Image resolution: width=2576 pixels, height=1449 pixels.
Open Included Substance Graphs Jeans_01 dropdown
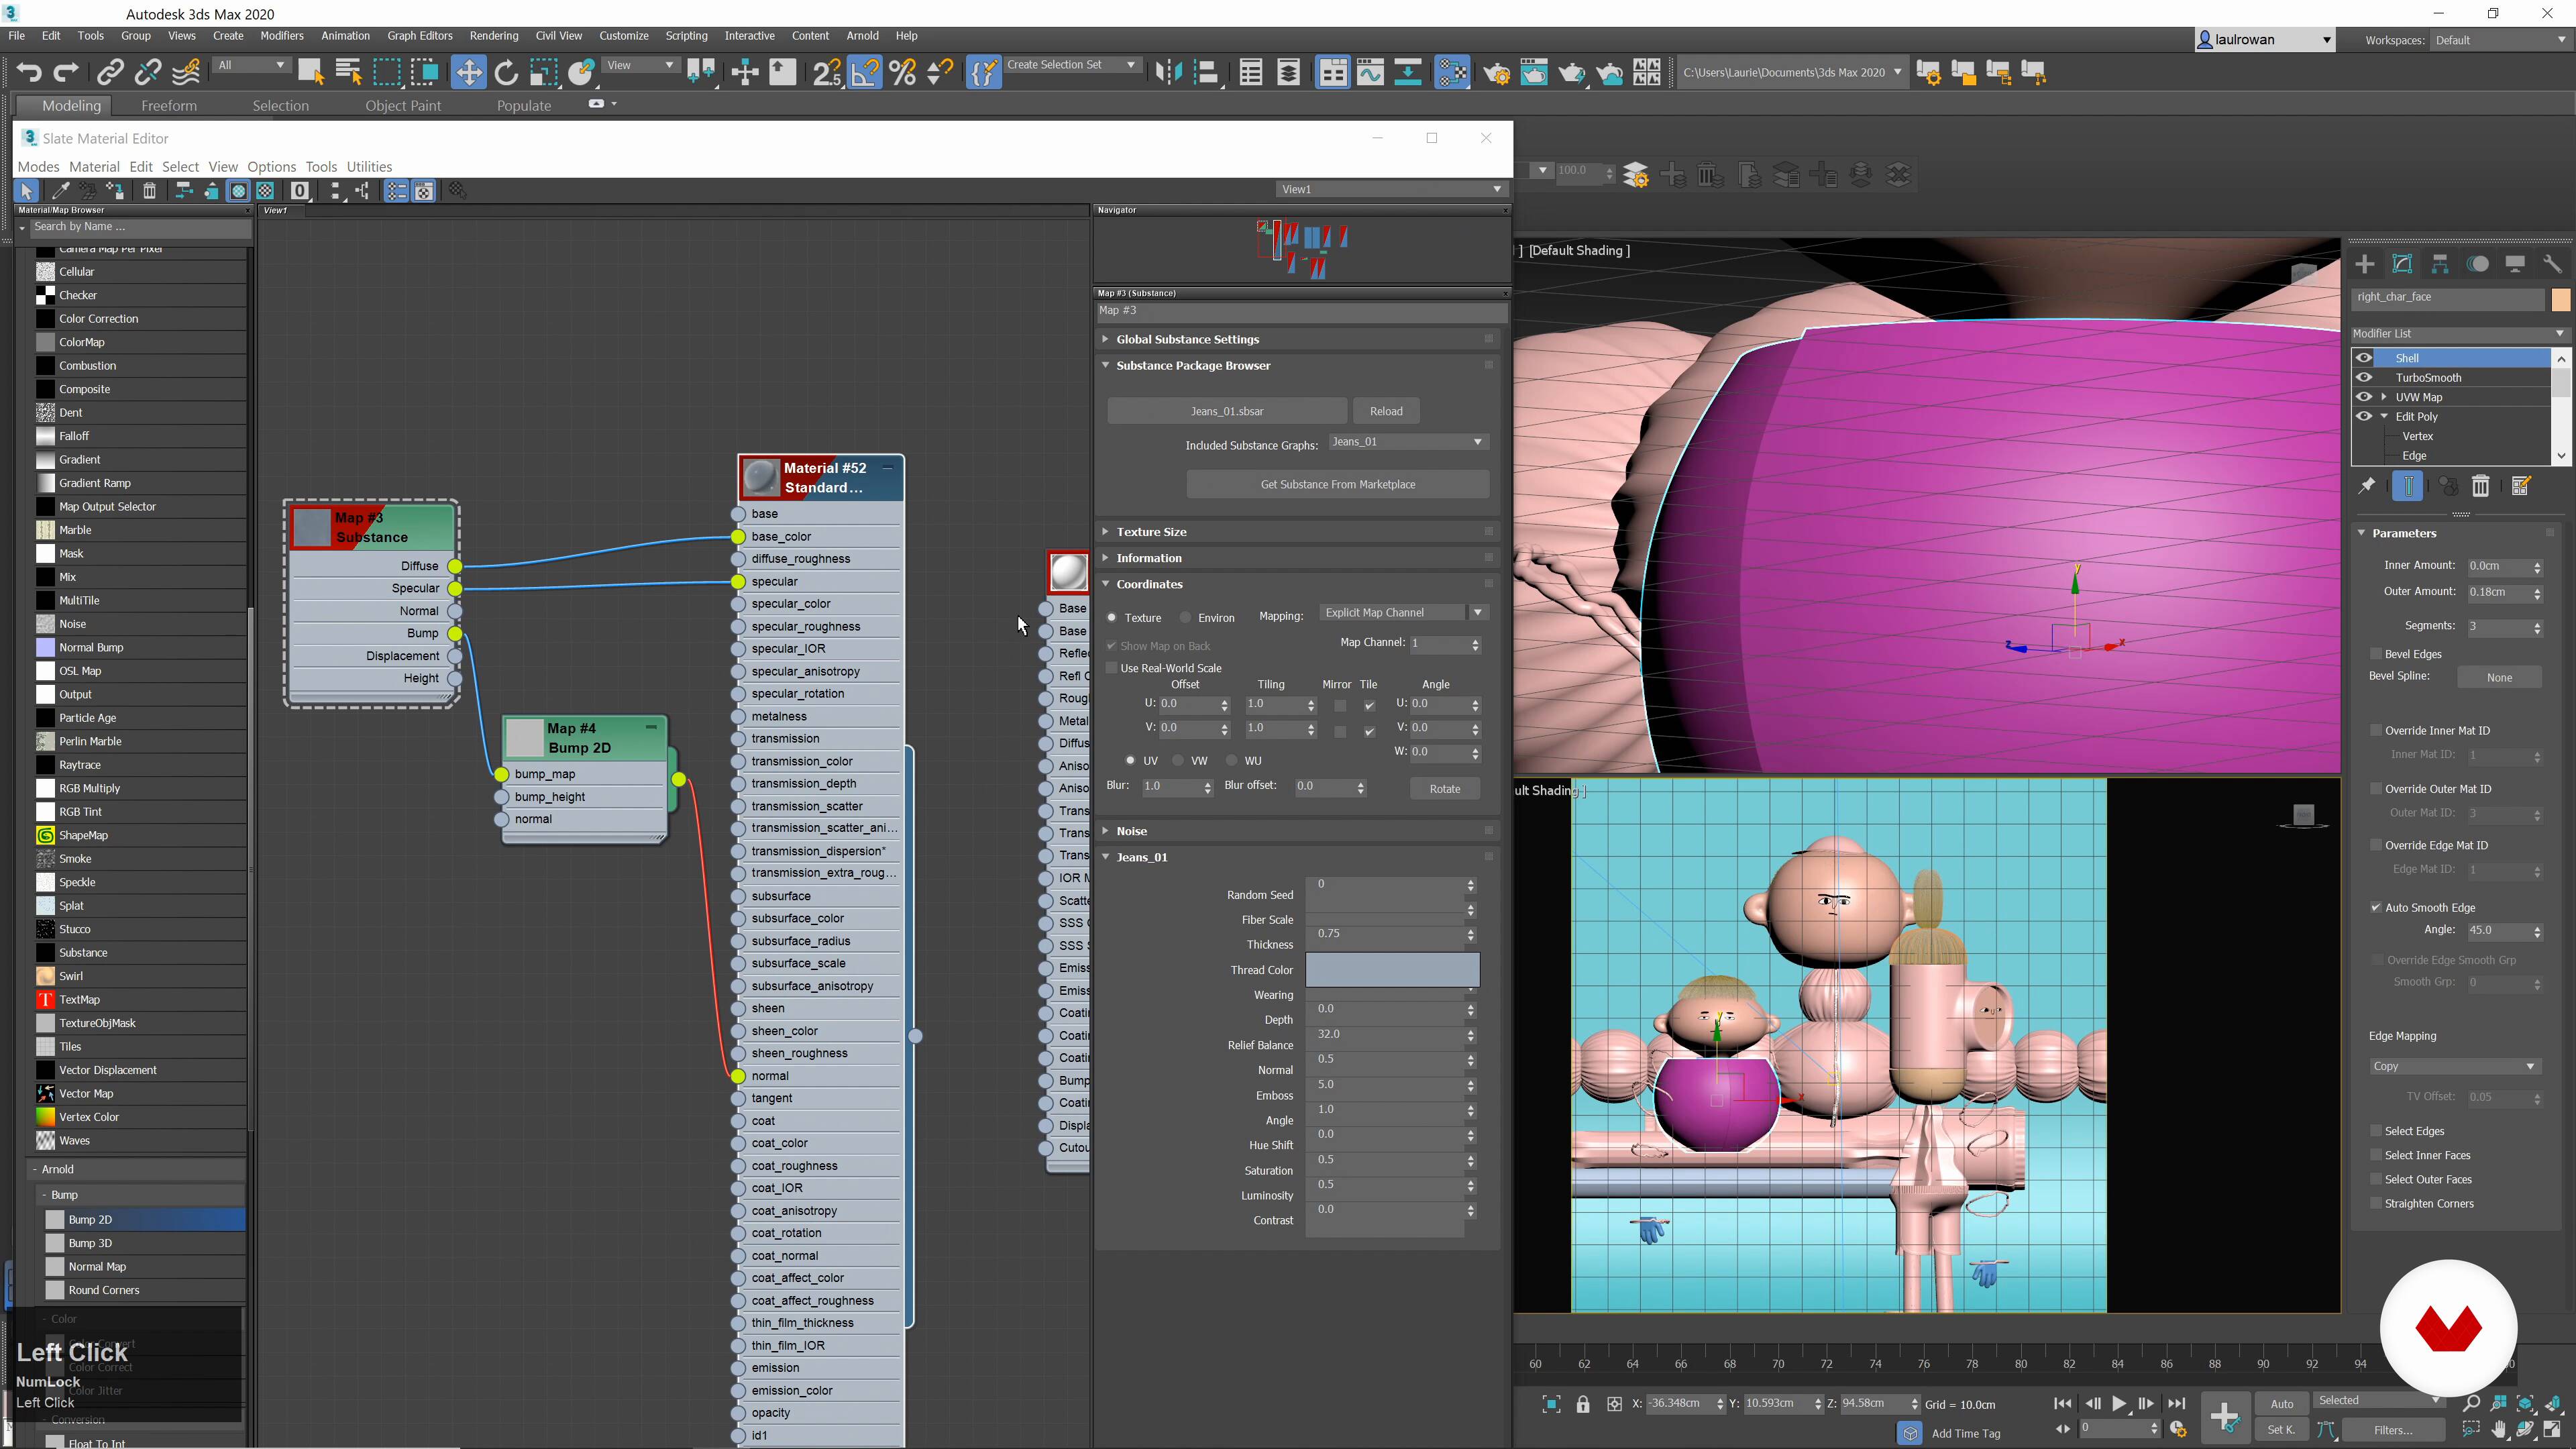[1408, 442]
